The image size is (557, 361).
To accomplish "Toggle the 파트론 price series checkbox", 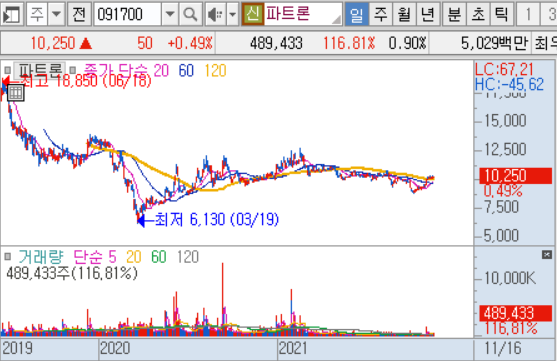I will [7, 70].
